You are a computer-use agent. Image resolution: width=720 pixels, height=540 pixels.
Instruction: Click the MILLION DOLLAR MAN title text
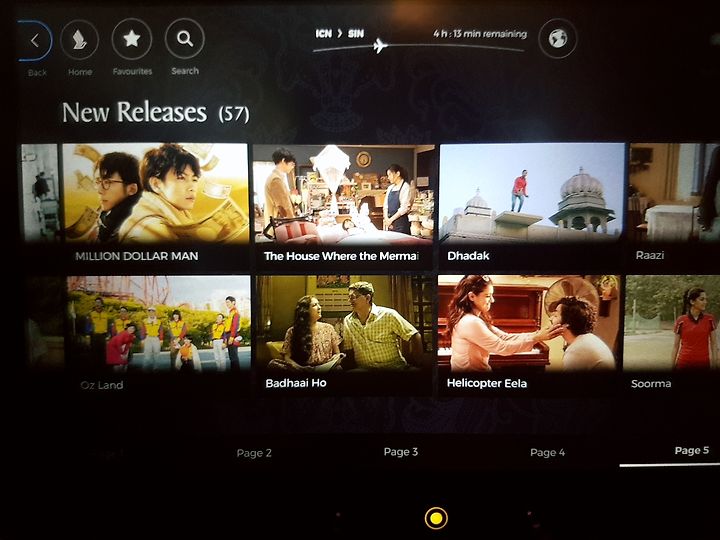tap(137, 256)
